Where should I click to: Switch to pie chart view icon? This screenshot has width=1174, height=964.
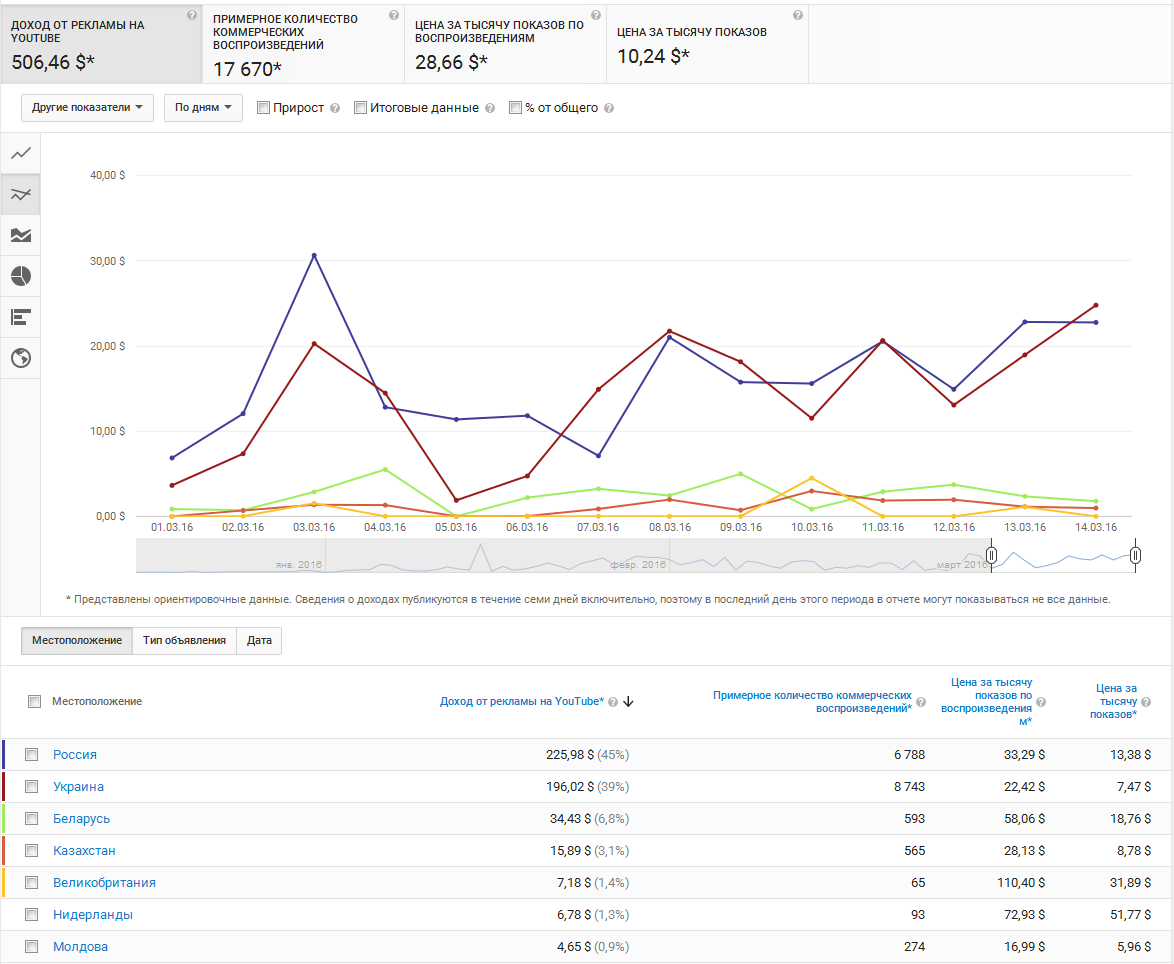pyautogui.click(x=21, y=276)
